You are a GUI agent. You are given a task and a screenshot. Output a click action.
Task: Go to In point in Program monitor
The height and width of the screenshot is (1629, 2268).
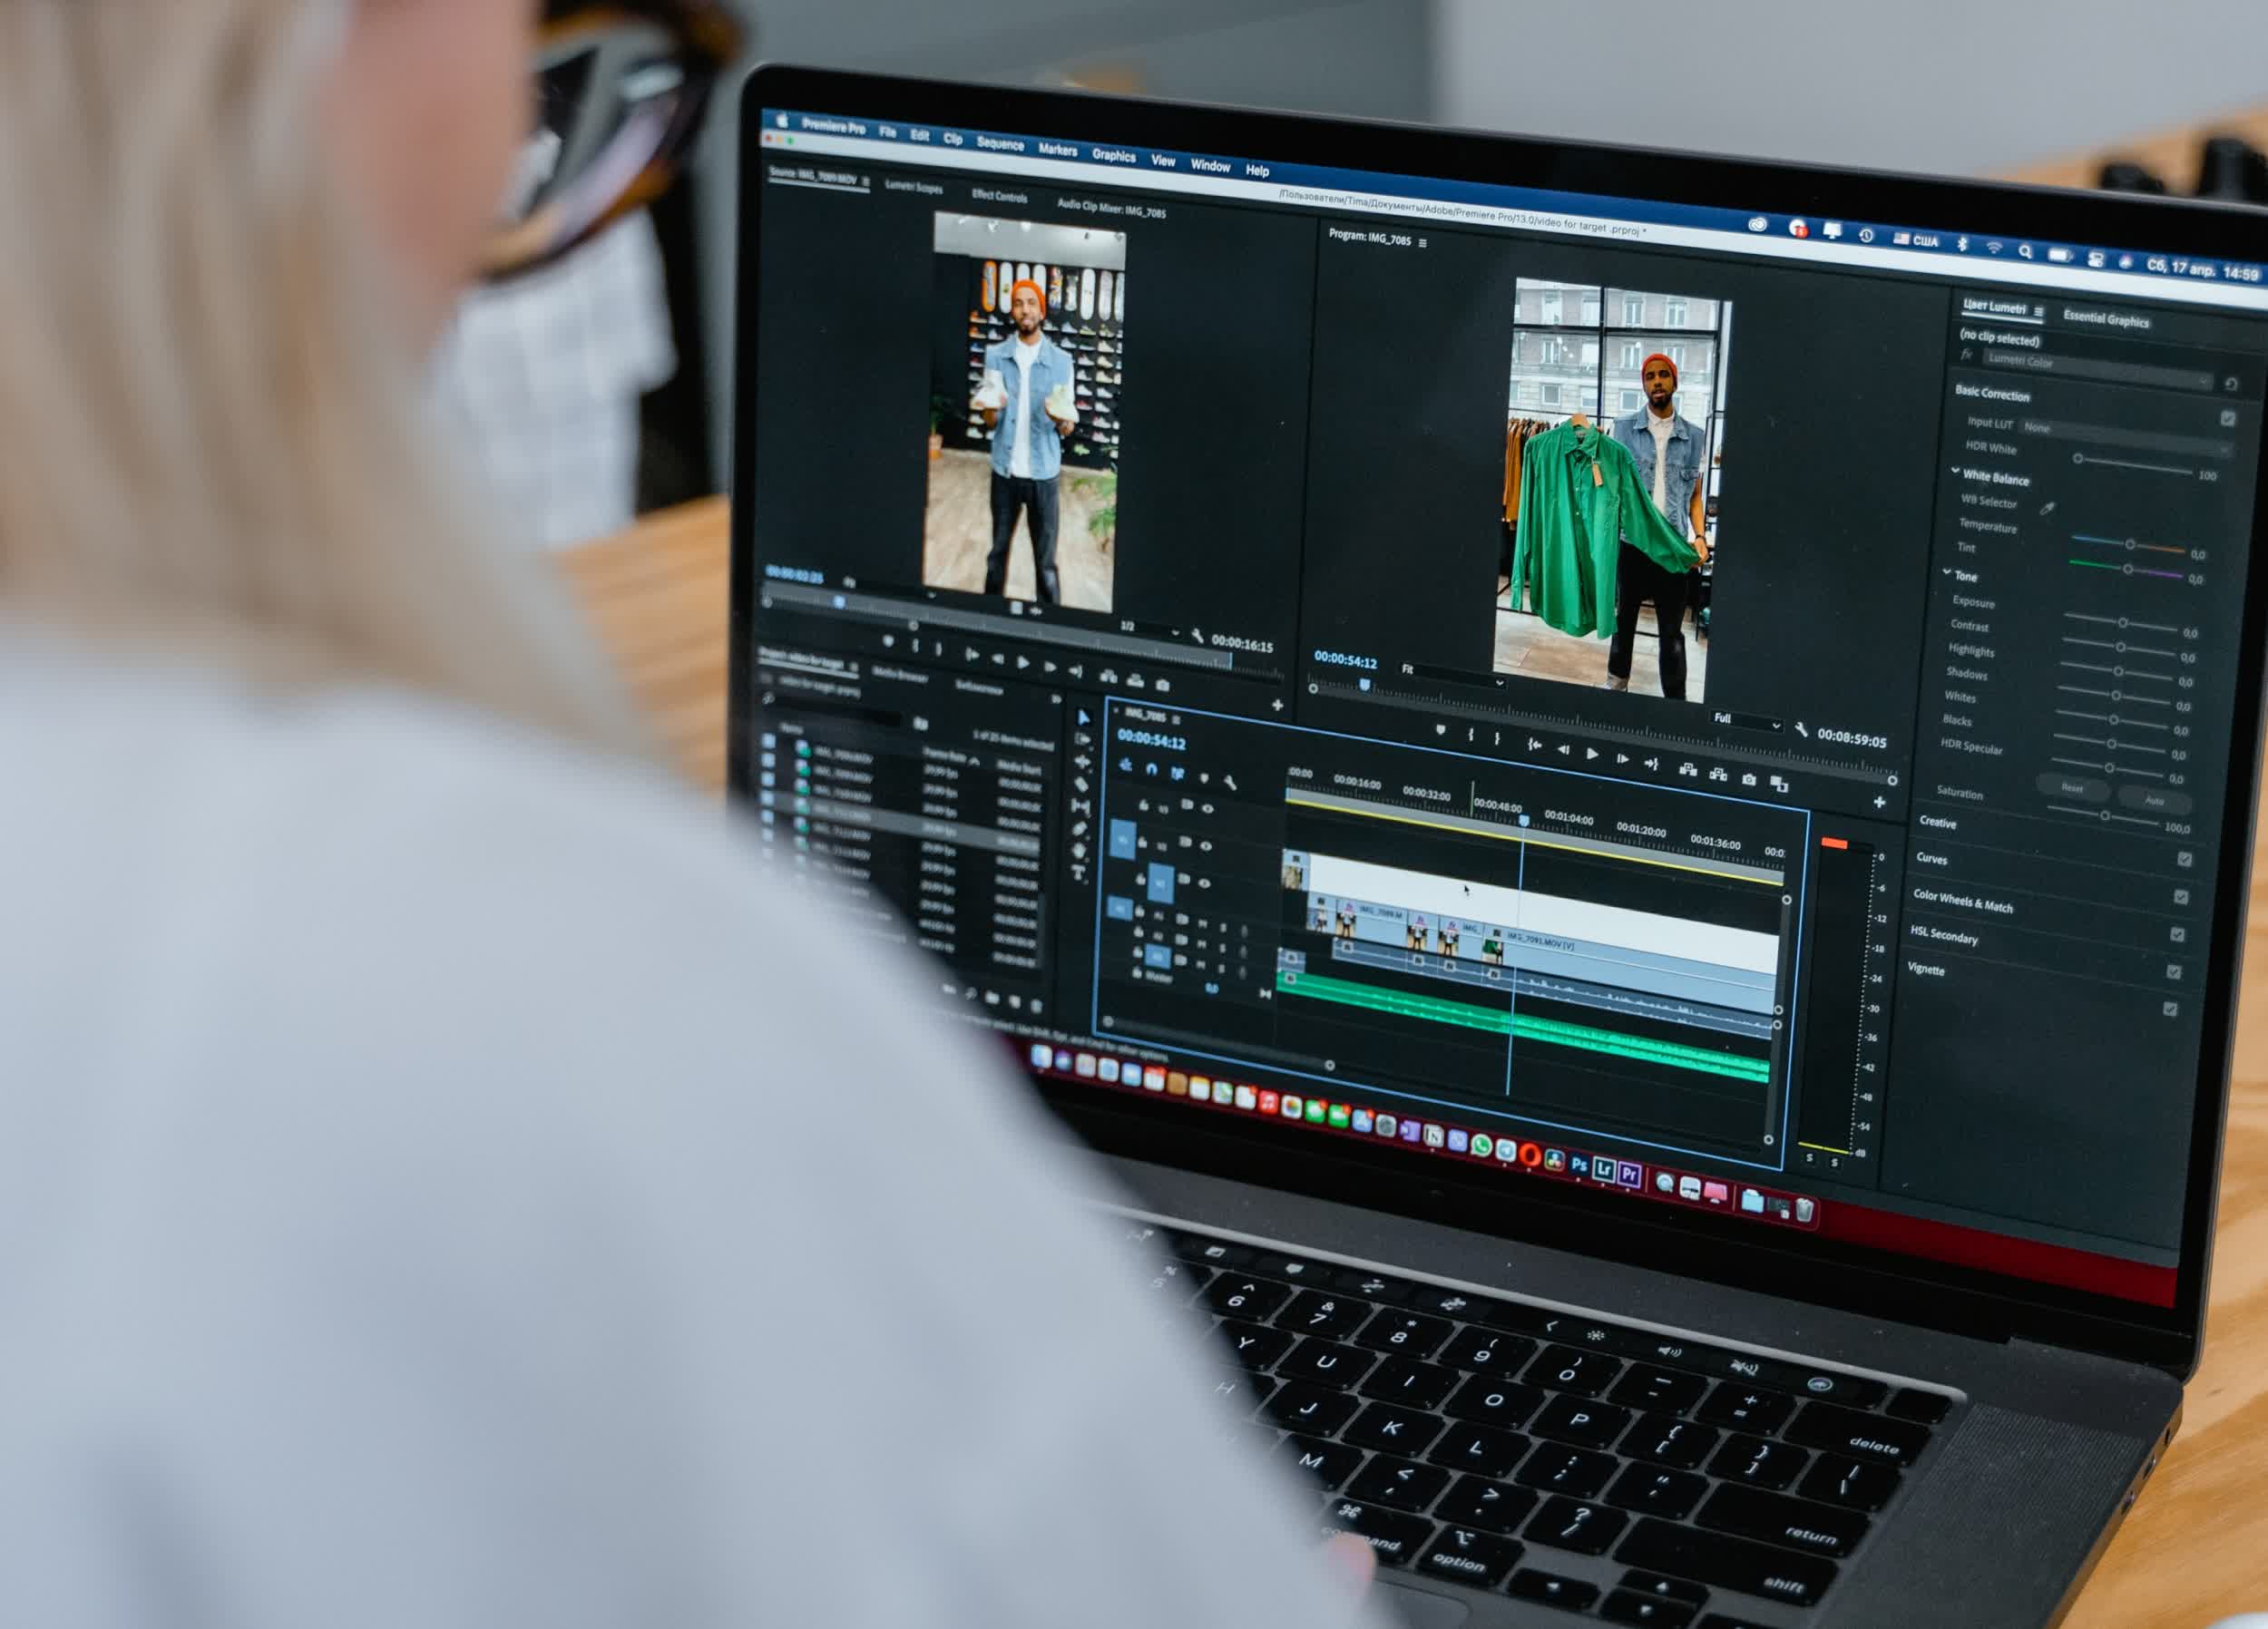pos(1534,745)
